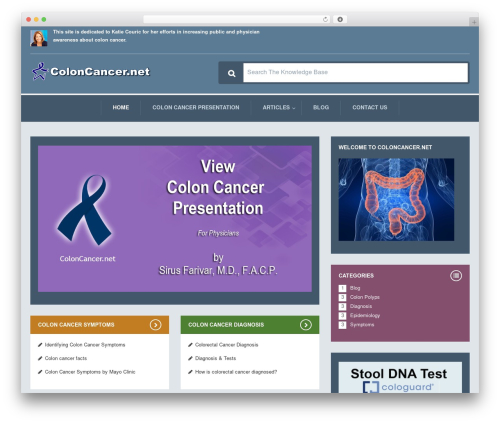
Task: Click pencil icon beside Colon cancer facts
Action: [x=40, y=358]
